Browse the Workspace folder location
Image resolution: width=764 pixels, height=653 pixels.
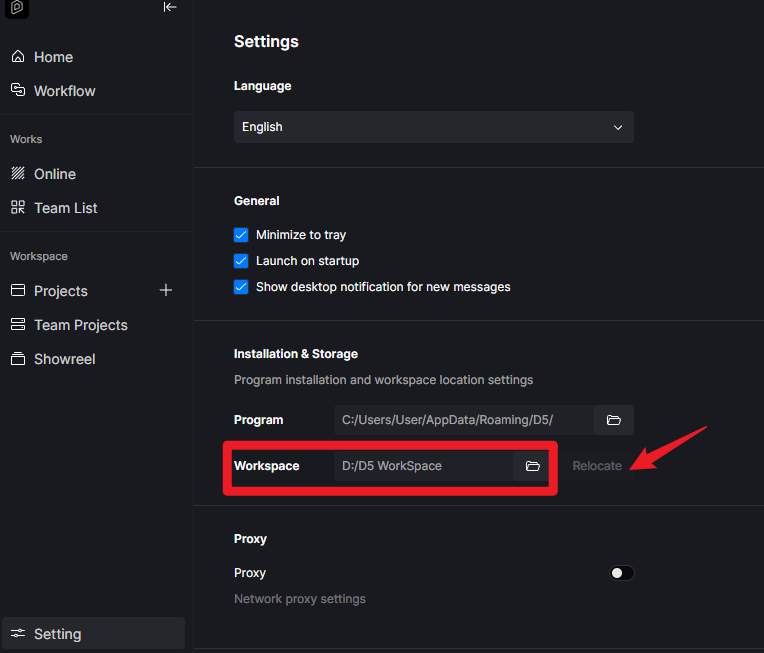tap(532, 466)
